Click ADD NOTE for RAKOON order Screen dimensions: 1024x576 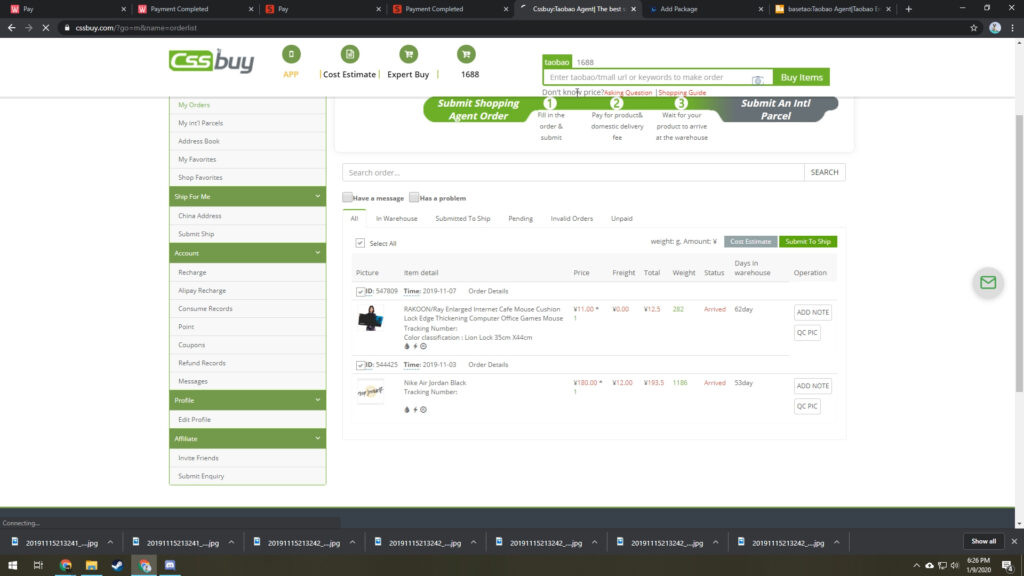[x=812, y=312]
